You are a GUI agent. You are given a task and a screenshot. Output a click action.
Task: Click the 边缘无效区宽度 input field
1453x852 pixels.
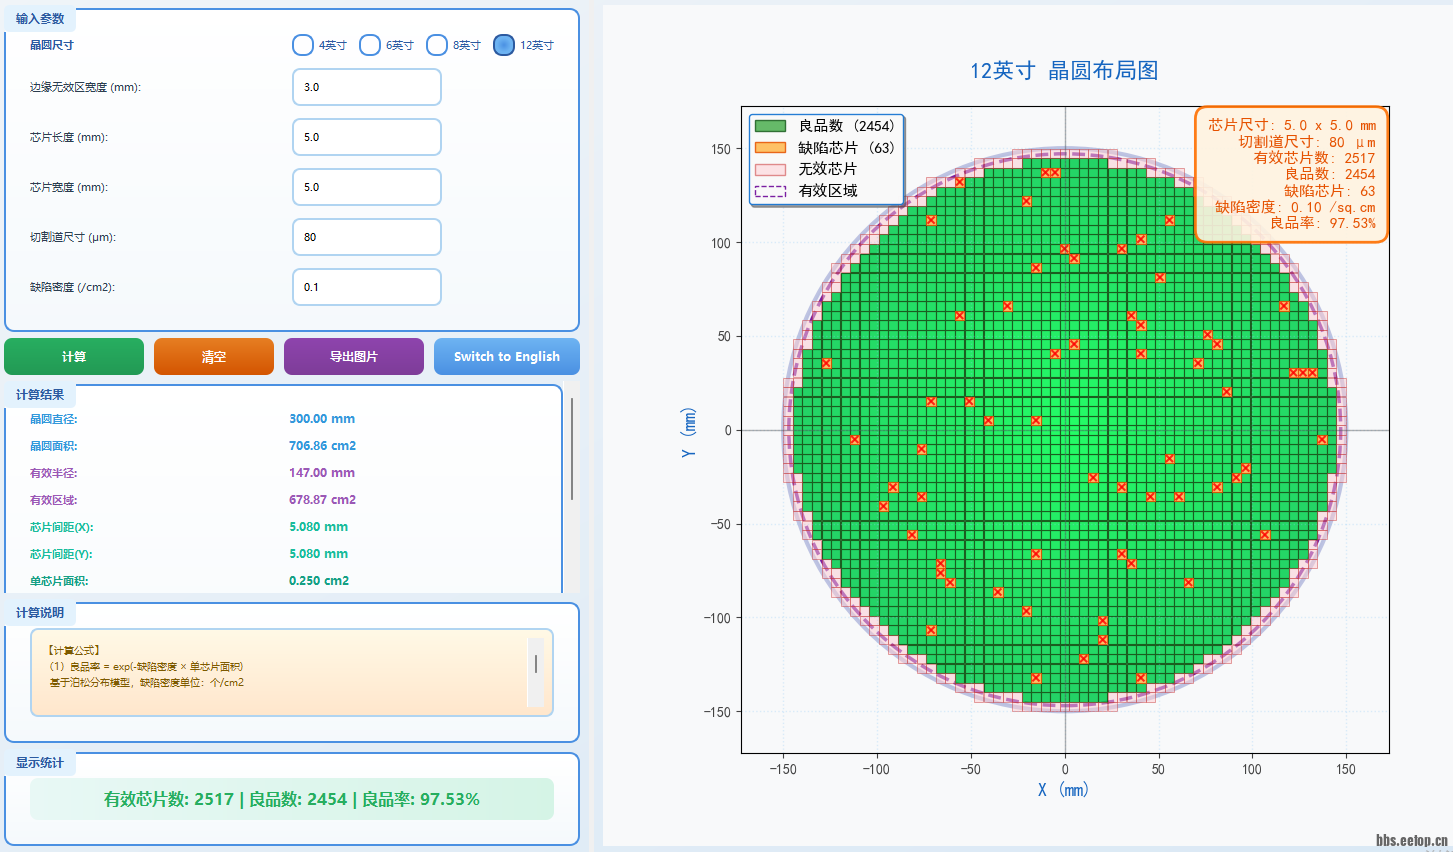tap(366, 87)
